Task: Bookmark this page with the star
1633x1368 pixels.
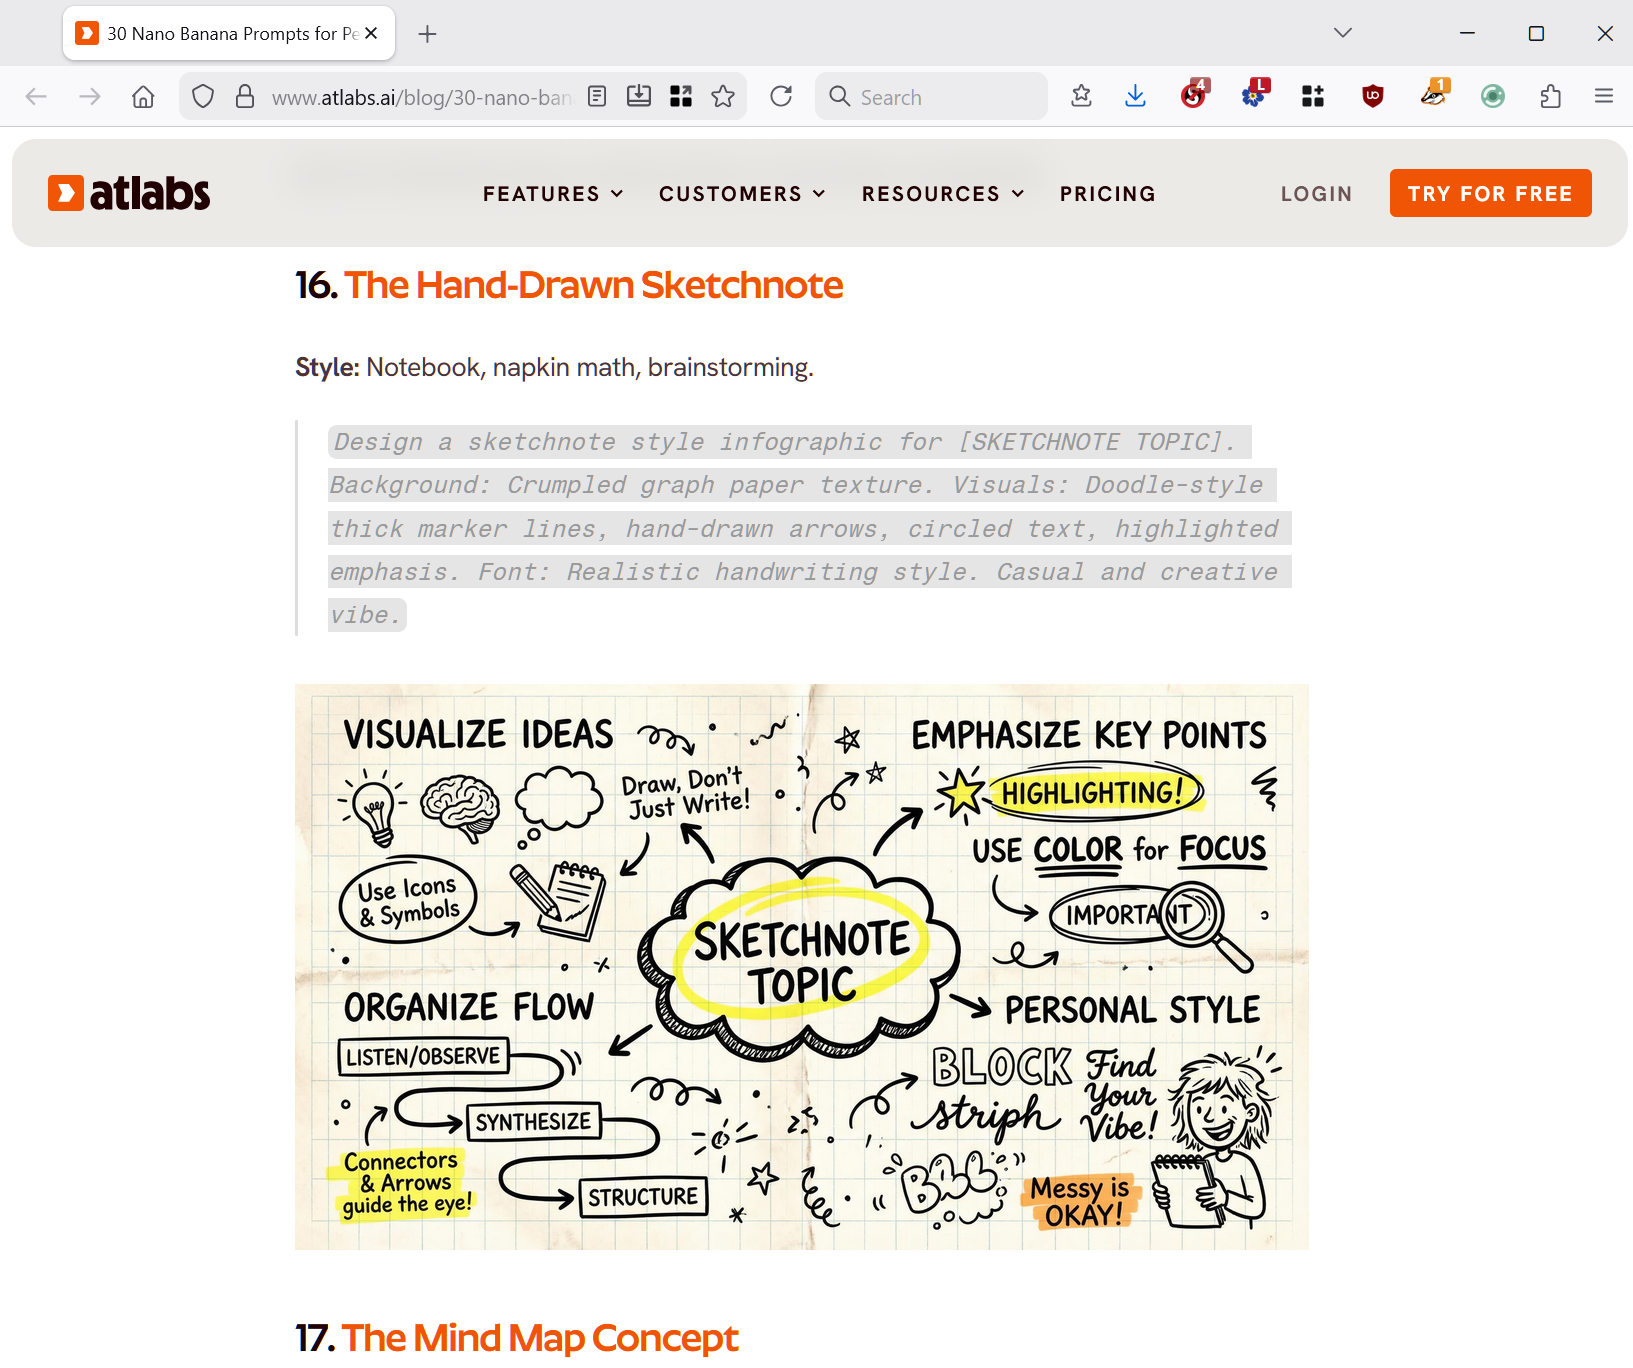Action: 723,97
